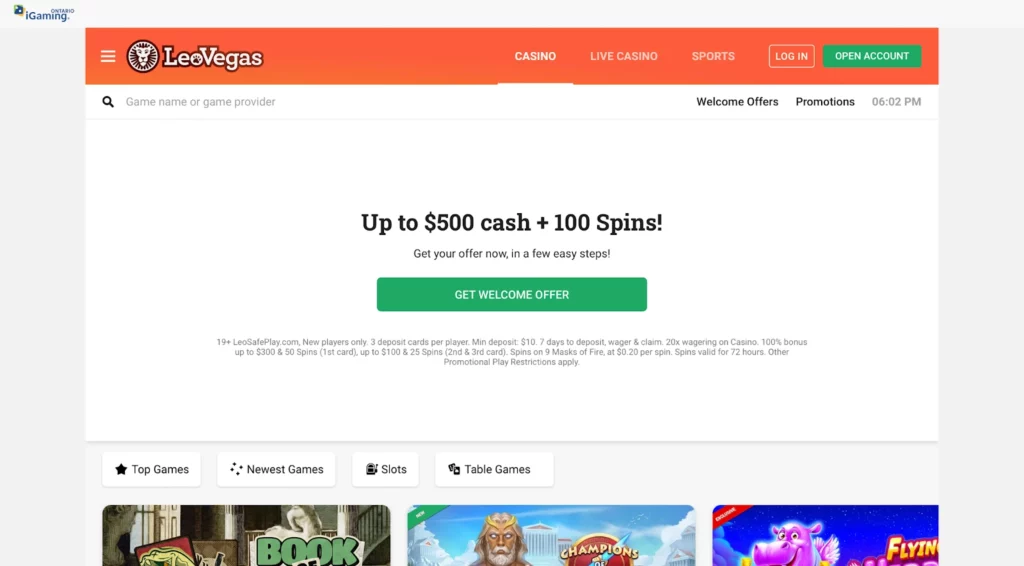Open the Flying Hippo game thumbnail
1024x566 pixels.
tap(825, 535)
